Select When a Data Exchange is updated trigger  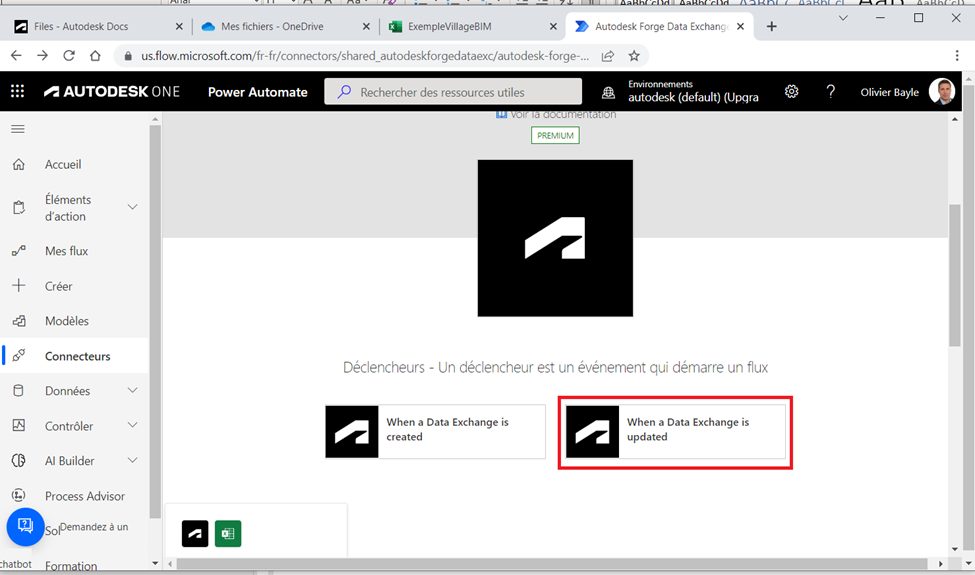coord(675,431)
